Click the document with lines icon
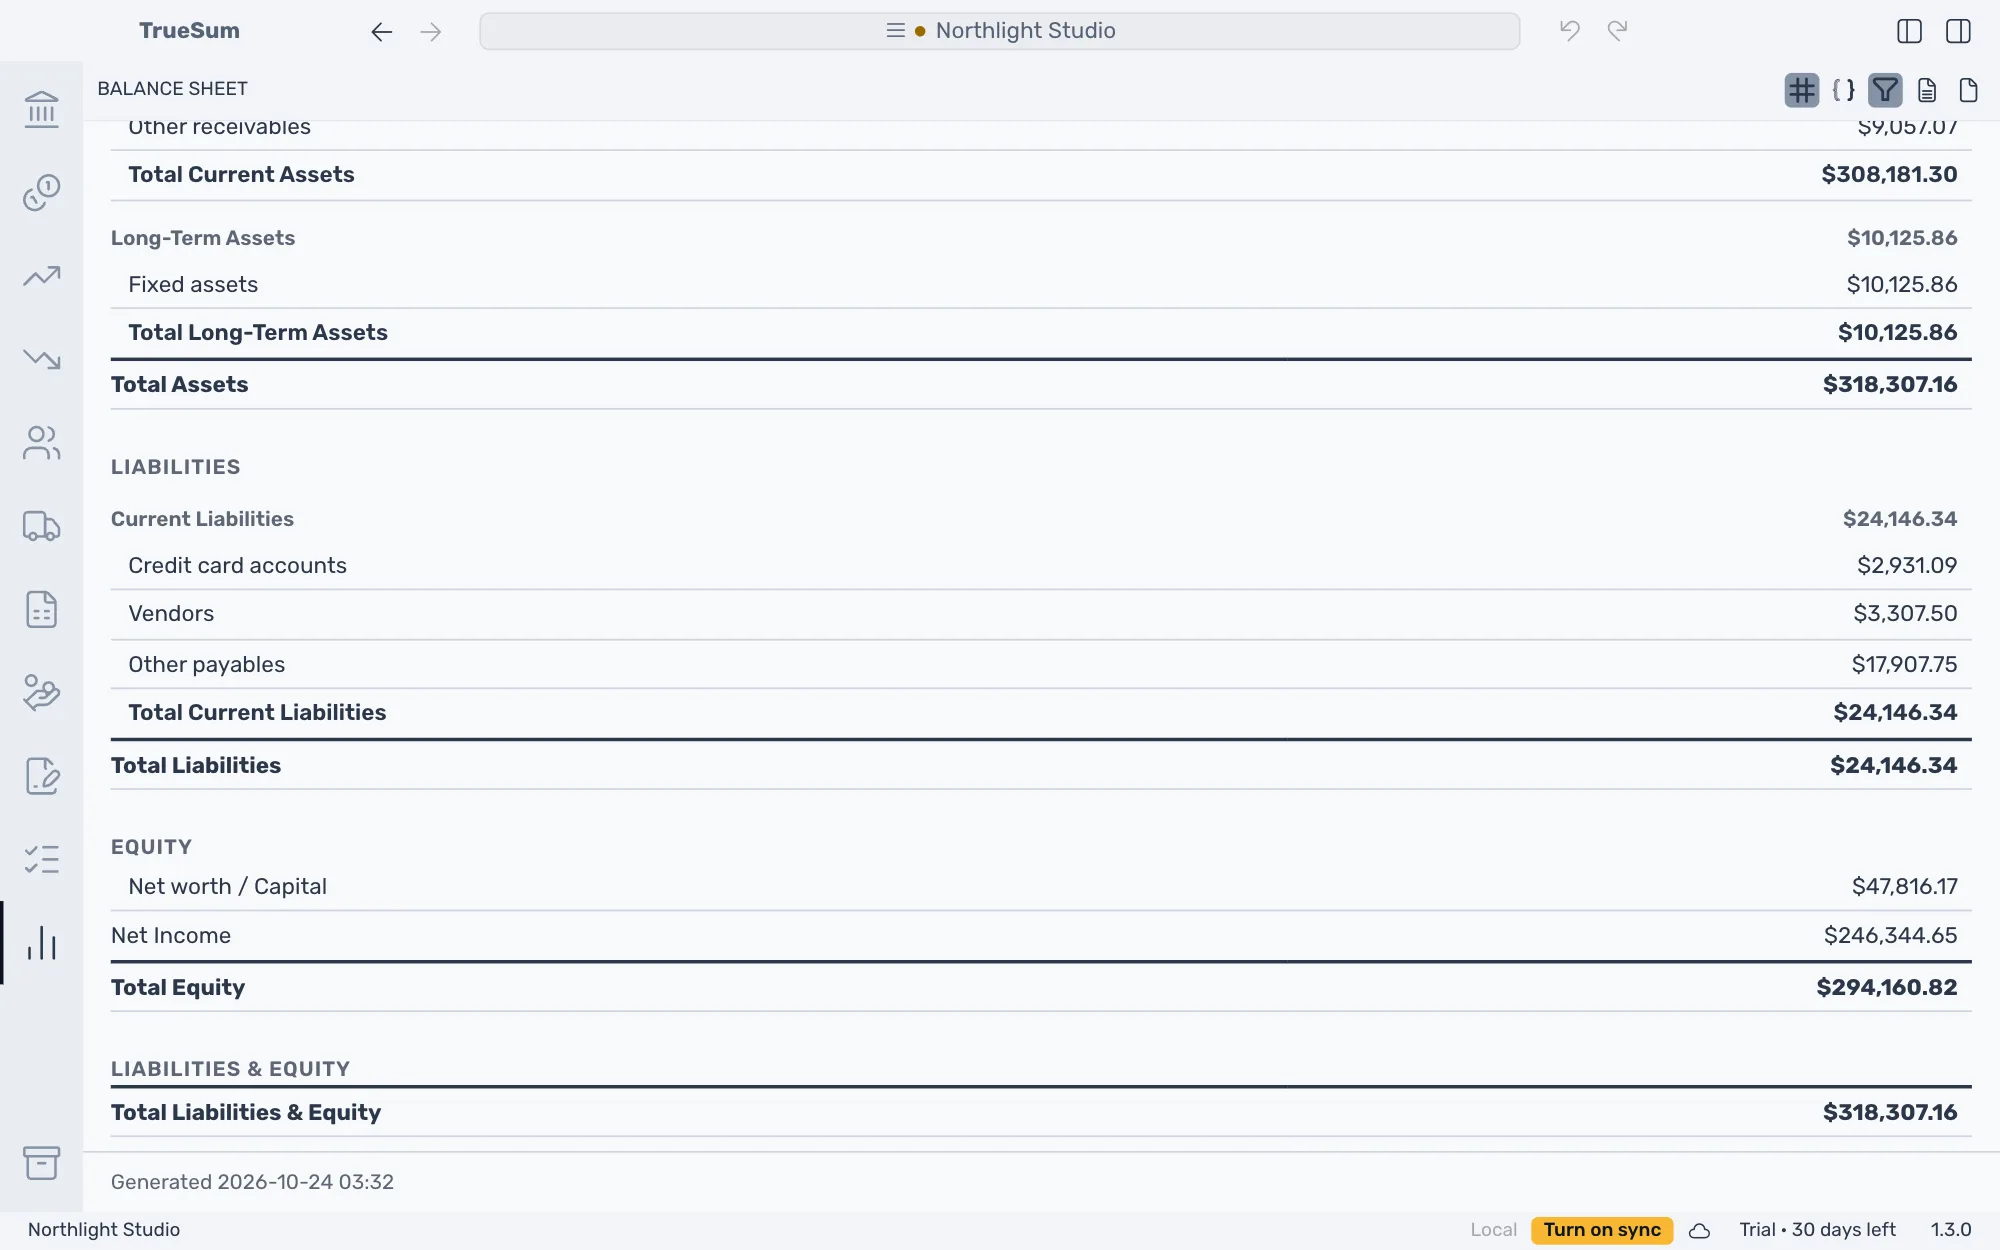This screenshot has width=2000, height=1250. [x=1927, y=91]
